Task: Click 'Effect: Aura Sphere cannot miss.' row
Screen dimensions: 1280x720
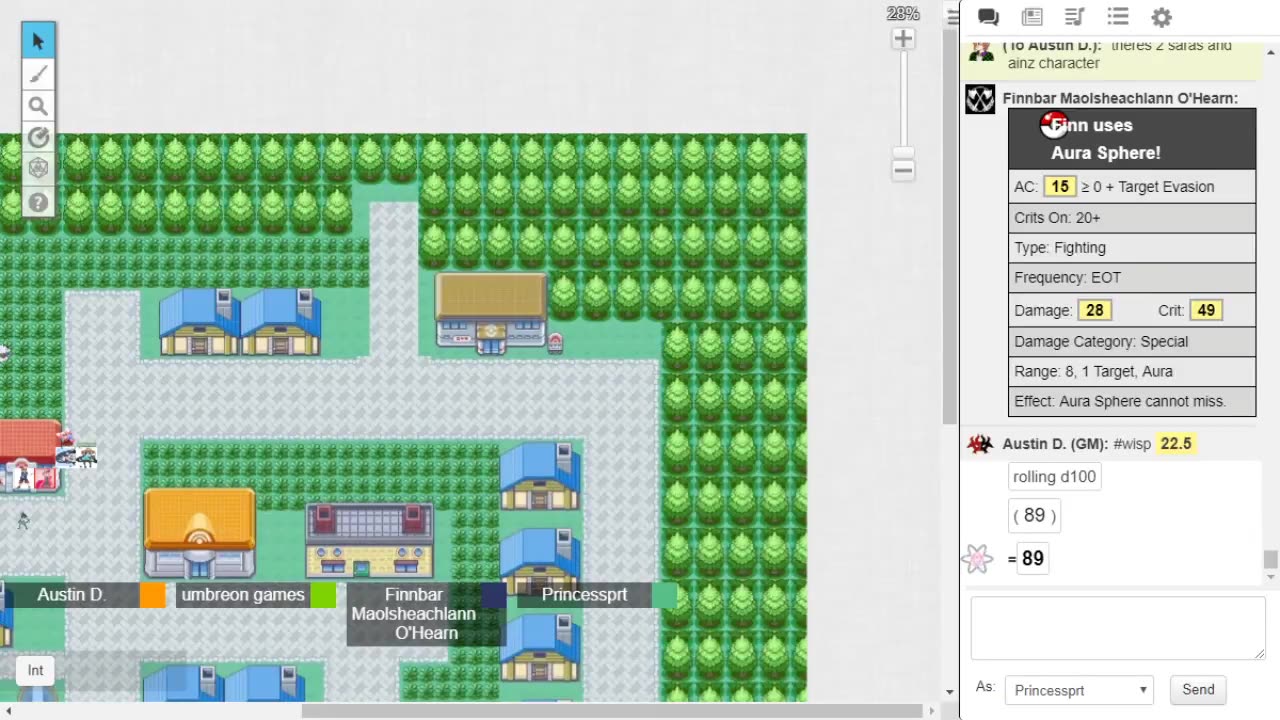Action: pos(1132,402)
